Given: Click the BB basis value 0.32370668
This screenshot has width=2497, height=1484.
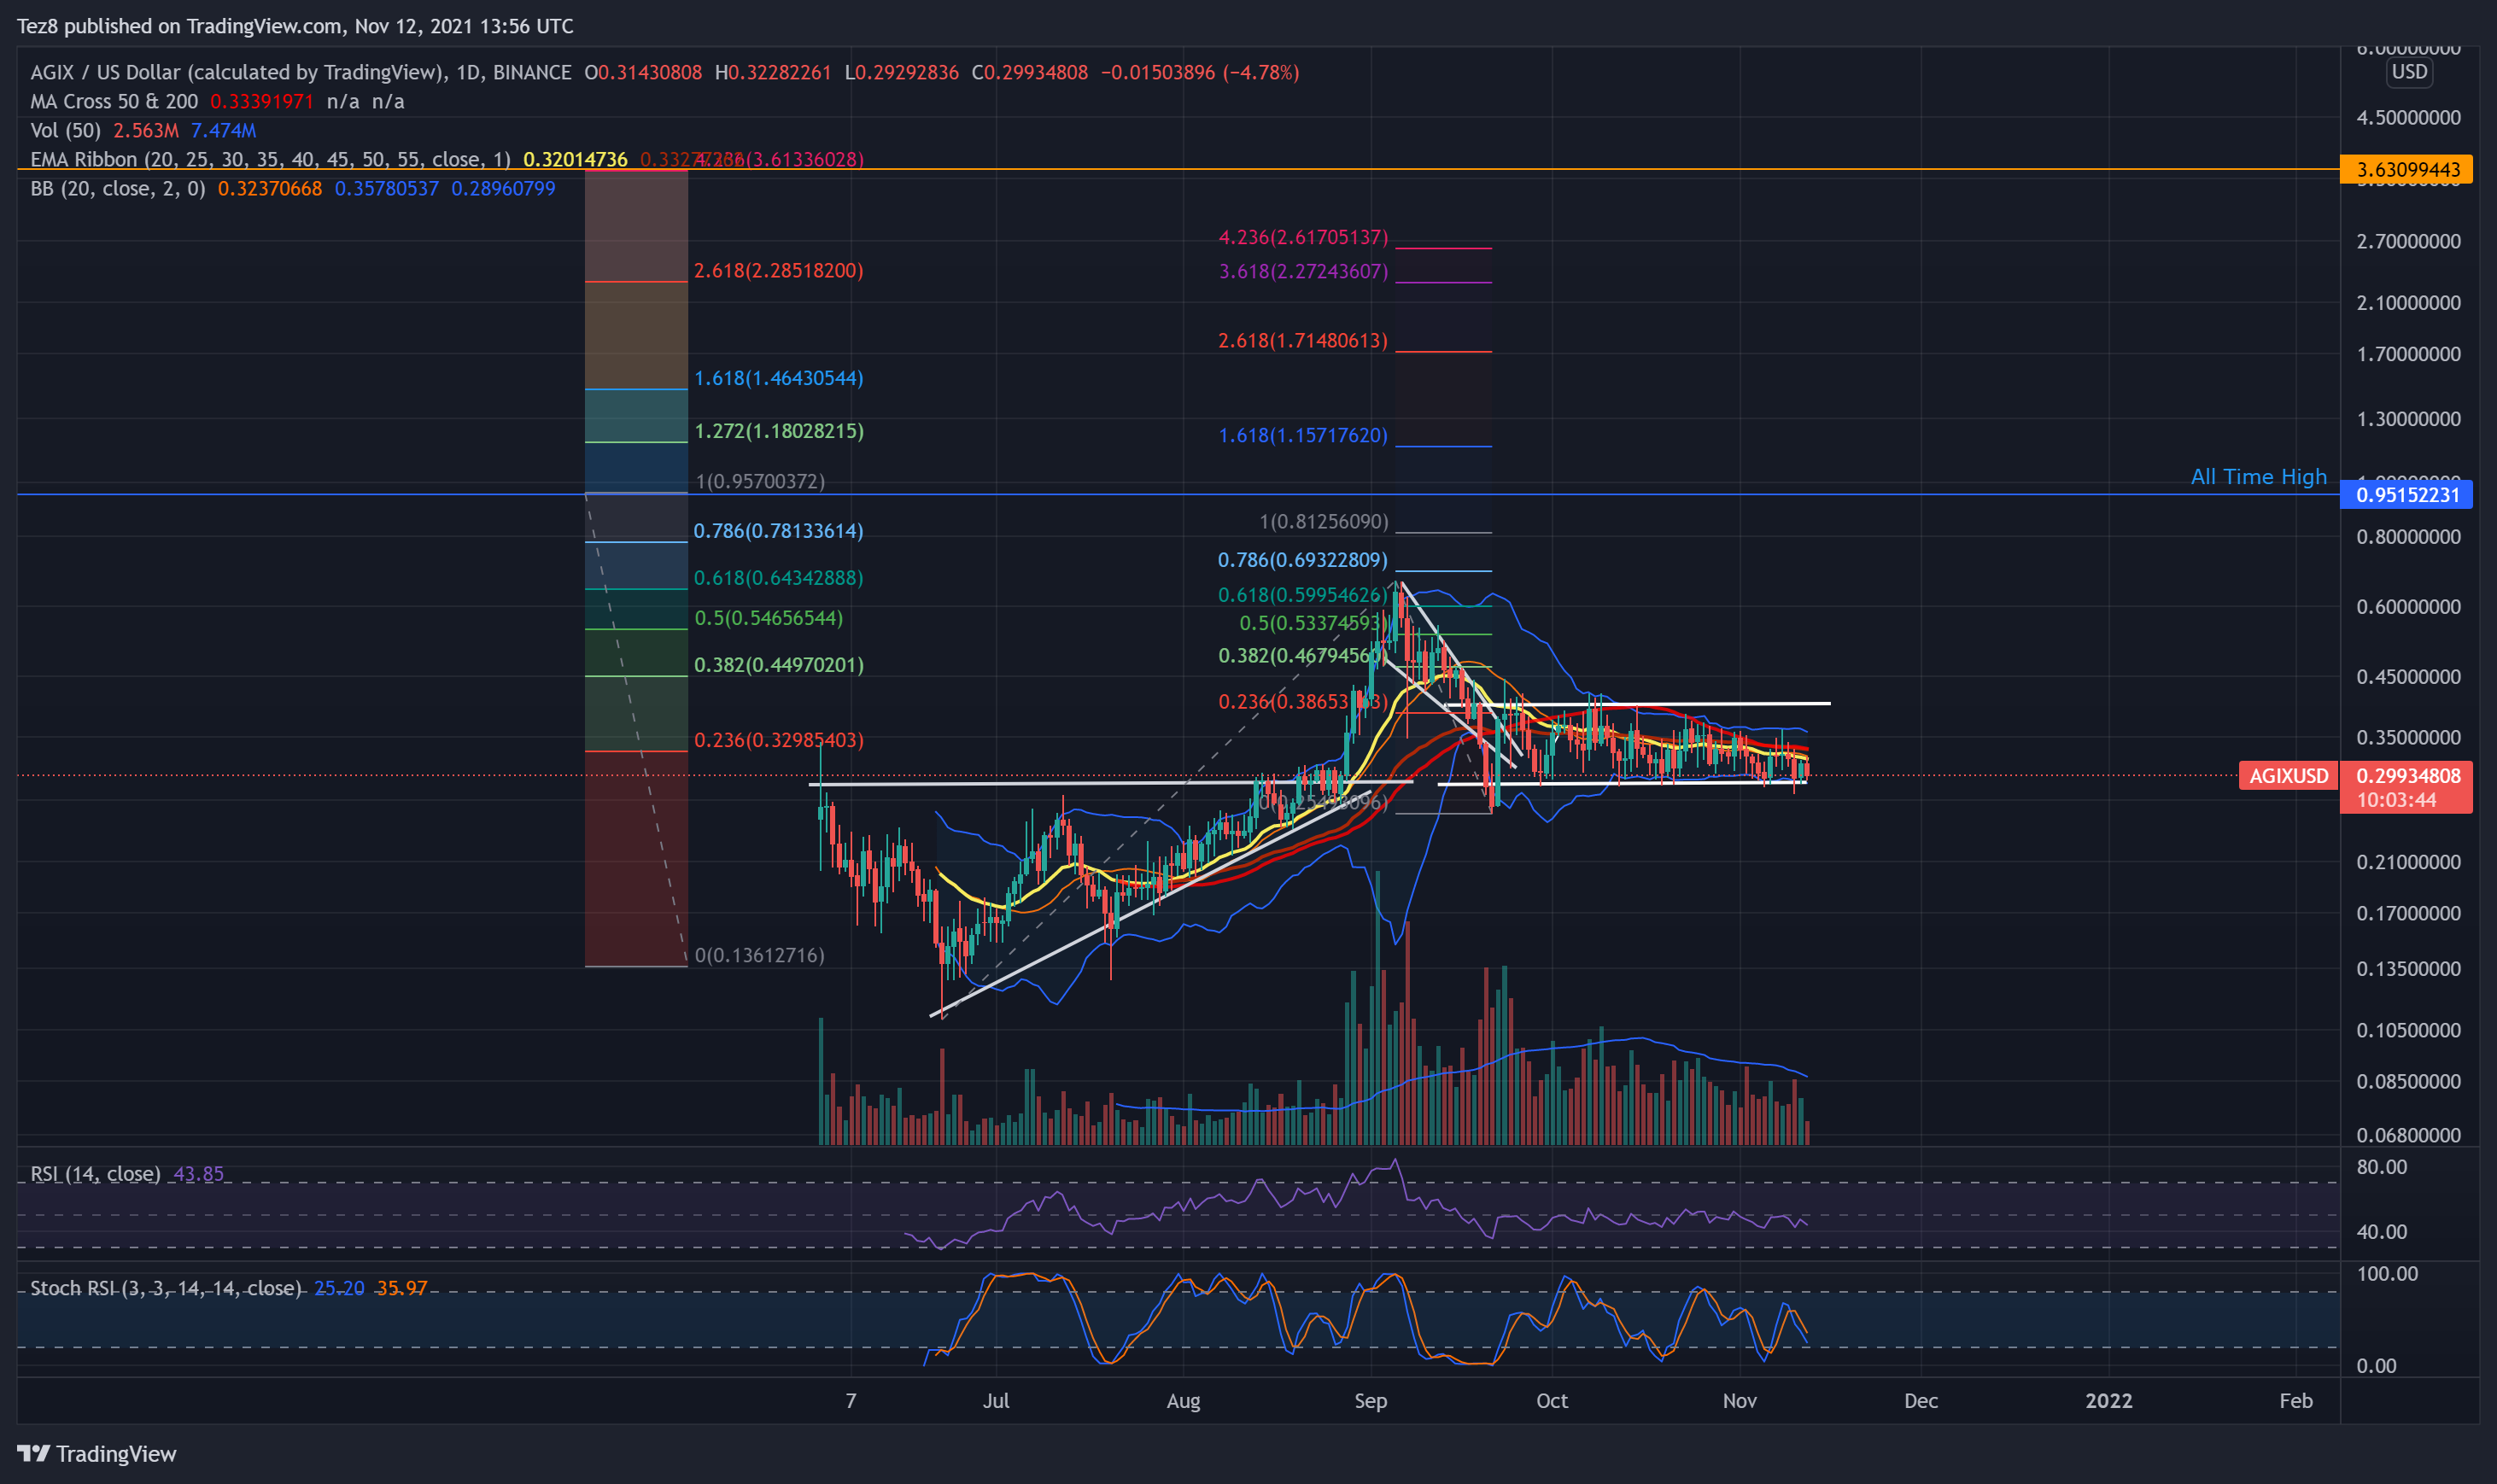Looking at the screenshot, I should 270,188.
